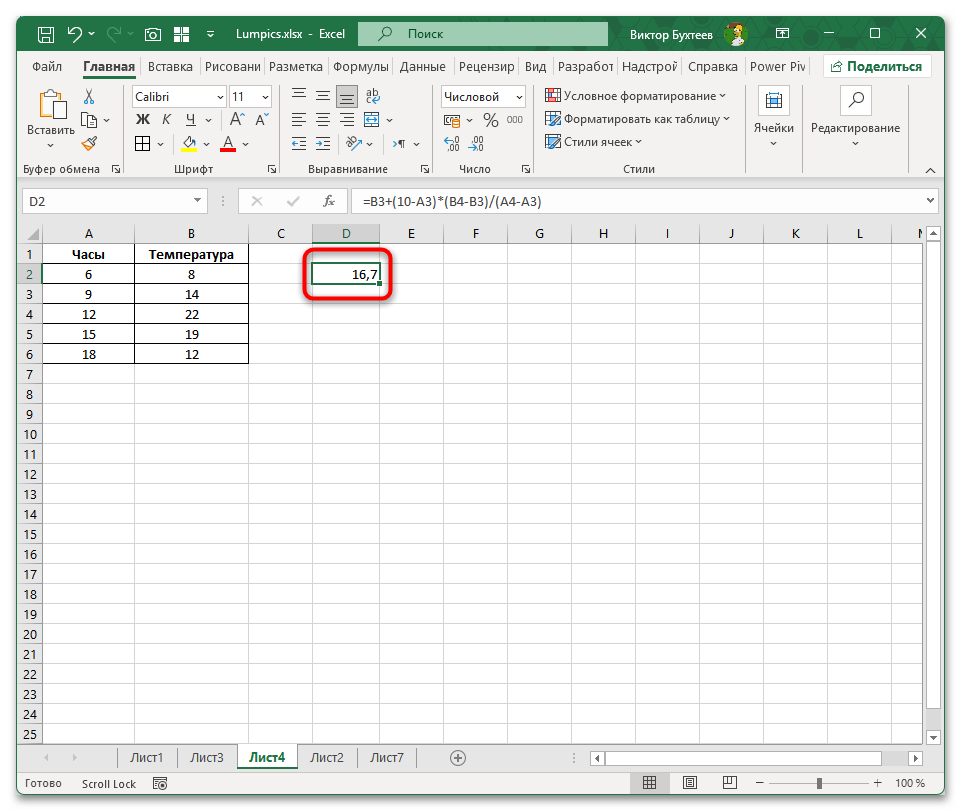
Task: Click the Save icon in title bar
Action: 46,34
